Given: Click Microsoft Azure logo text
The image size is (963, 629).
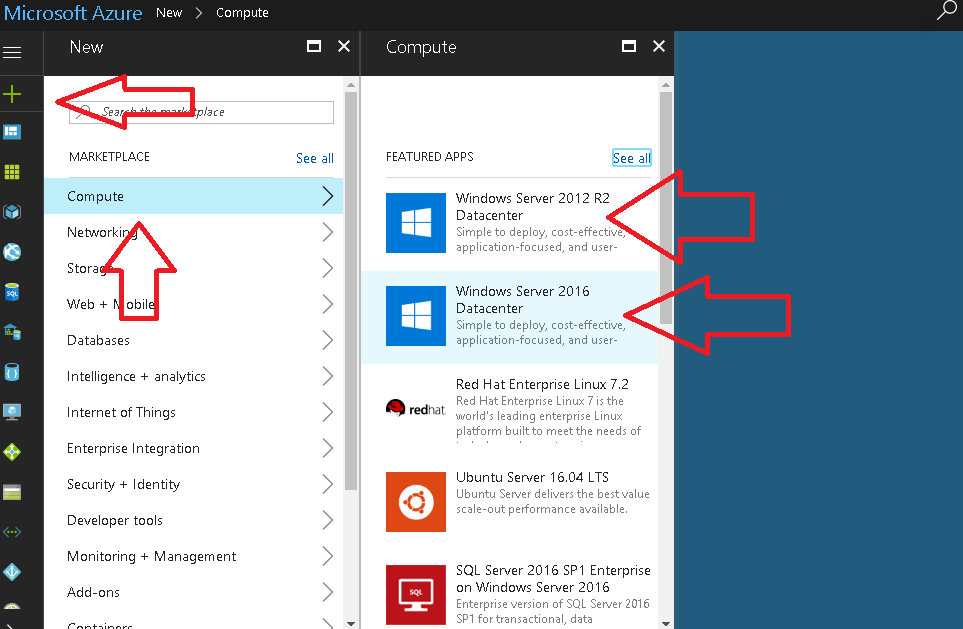Looking at the screenshot, I should click(72, 13).
